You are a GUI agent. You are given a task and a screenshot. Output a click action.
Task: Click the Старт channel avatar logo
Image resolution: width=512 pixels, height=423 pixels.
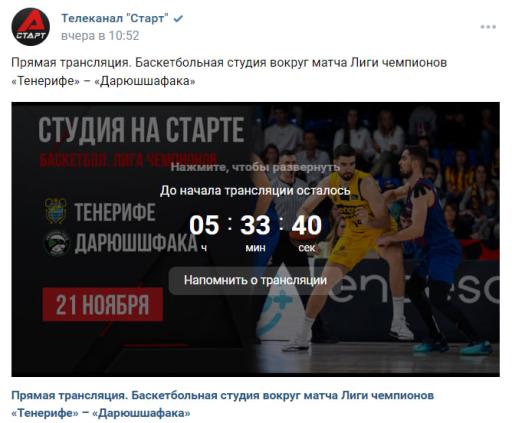[30, 27]
